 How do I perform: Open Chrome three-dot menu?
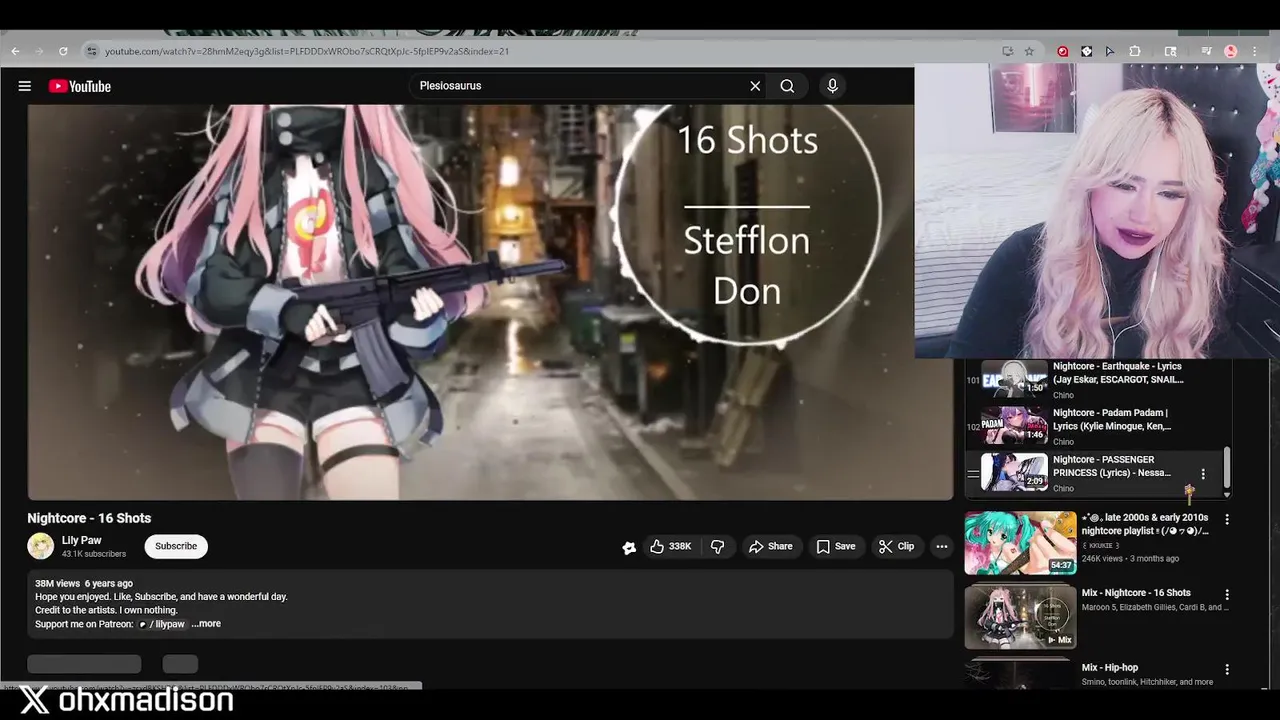point(1255,51)
